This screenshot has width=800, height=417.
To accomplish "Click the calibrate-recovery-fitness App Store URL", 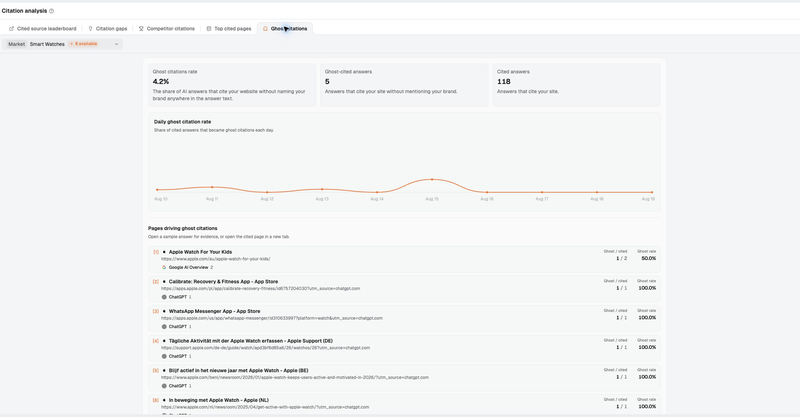I will pos(261,288).
